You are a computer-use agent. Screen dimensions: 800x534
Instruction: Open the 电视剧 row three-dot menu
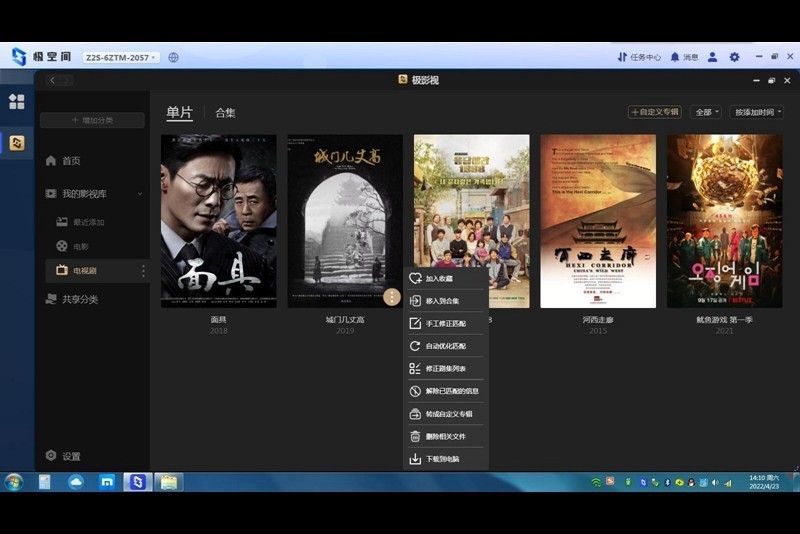click(x=143, y=271)
